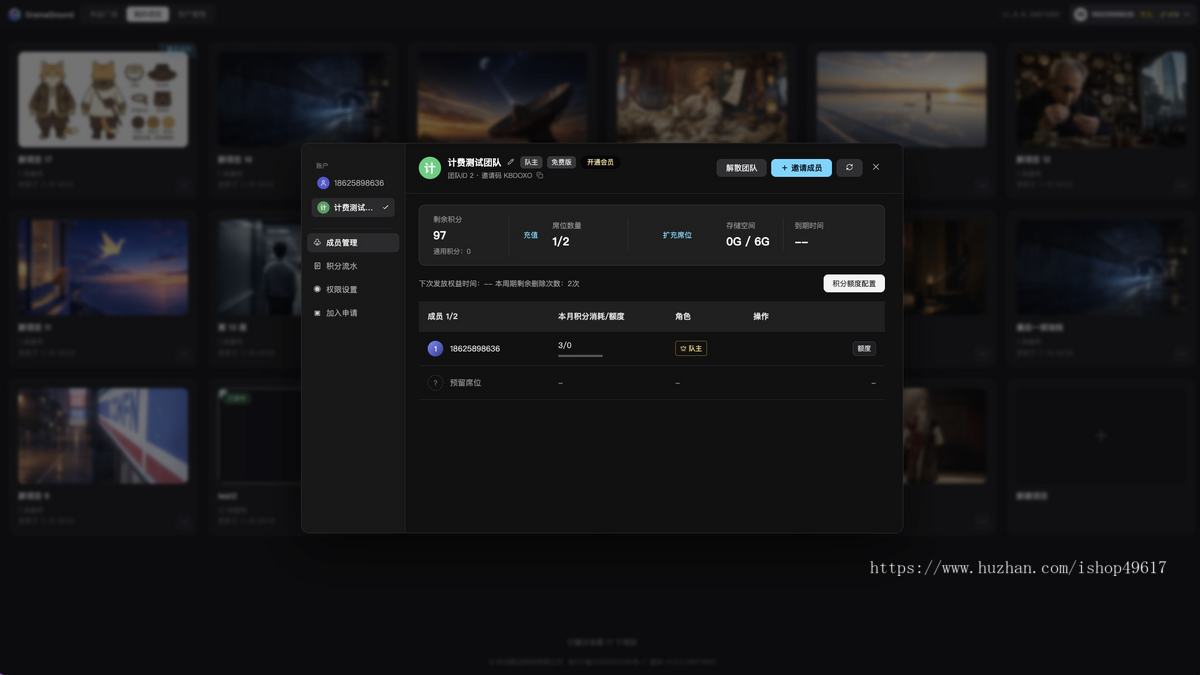Click 本月积分消耗/额度 column header

[x=591, y=316]
